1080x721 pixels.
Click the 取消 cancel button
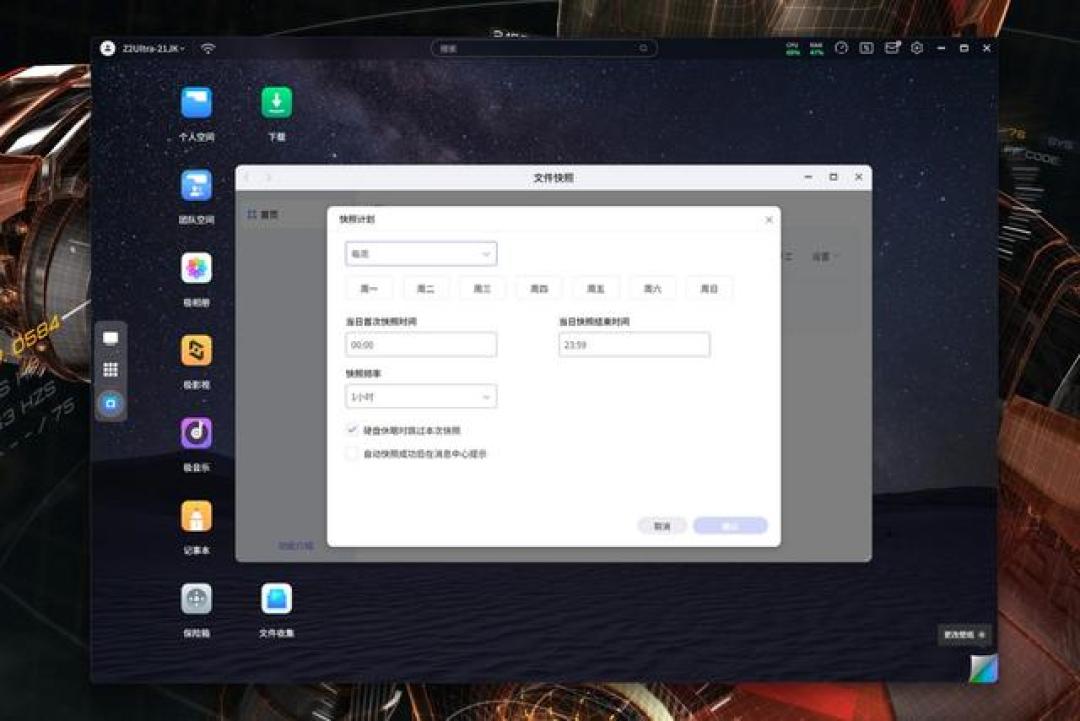(x=662, y=526)
